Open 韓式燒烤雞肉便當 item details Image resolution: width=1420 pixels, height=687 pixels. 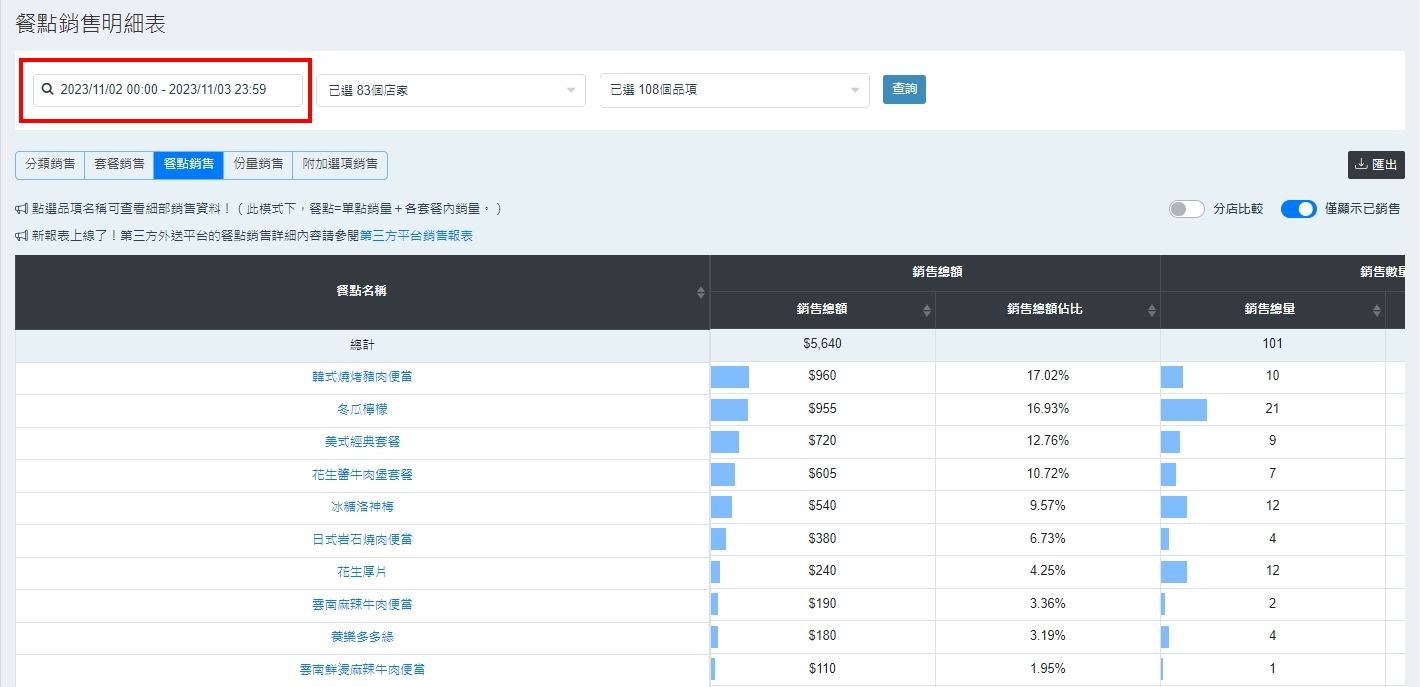coord(361,377)
